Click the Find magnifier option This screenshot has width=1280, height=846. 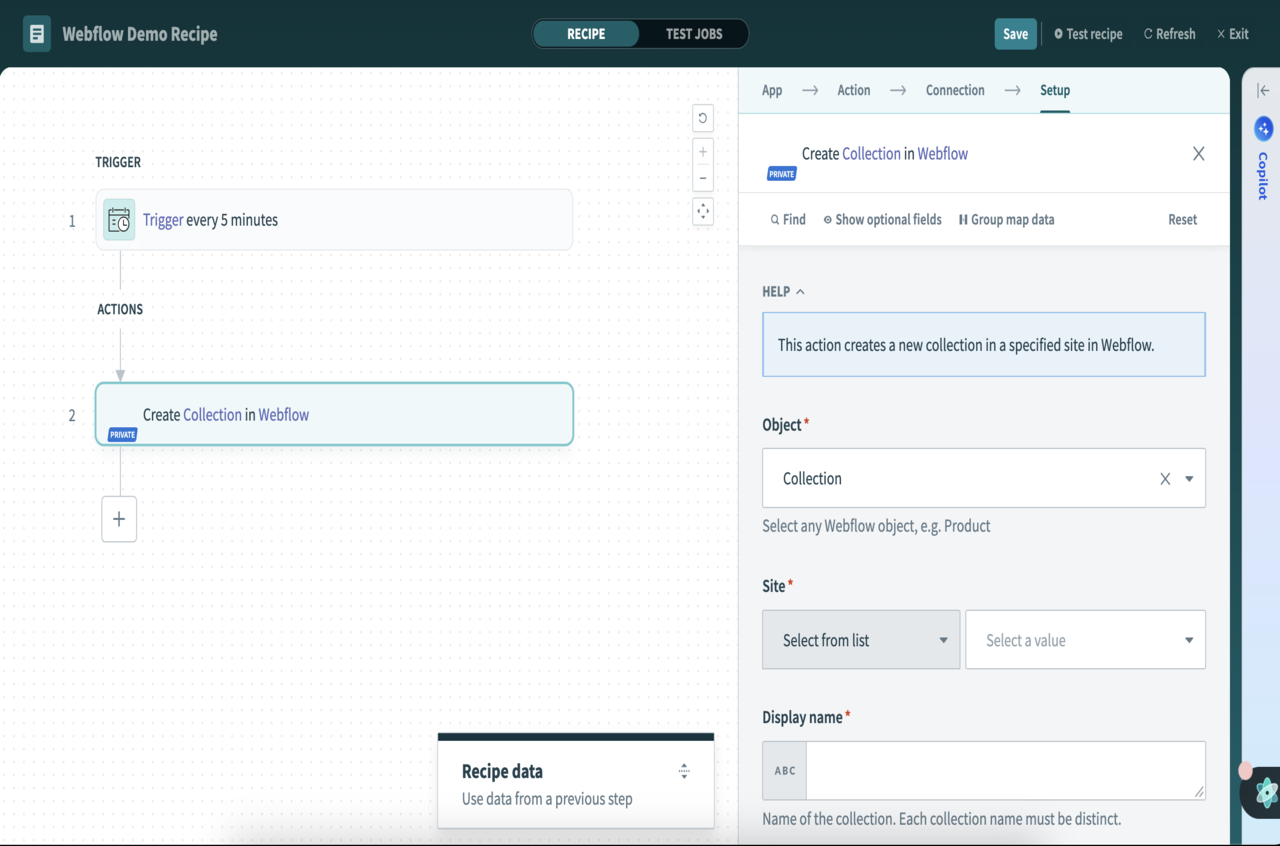tap(788, 219)
